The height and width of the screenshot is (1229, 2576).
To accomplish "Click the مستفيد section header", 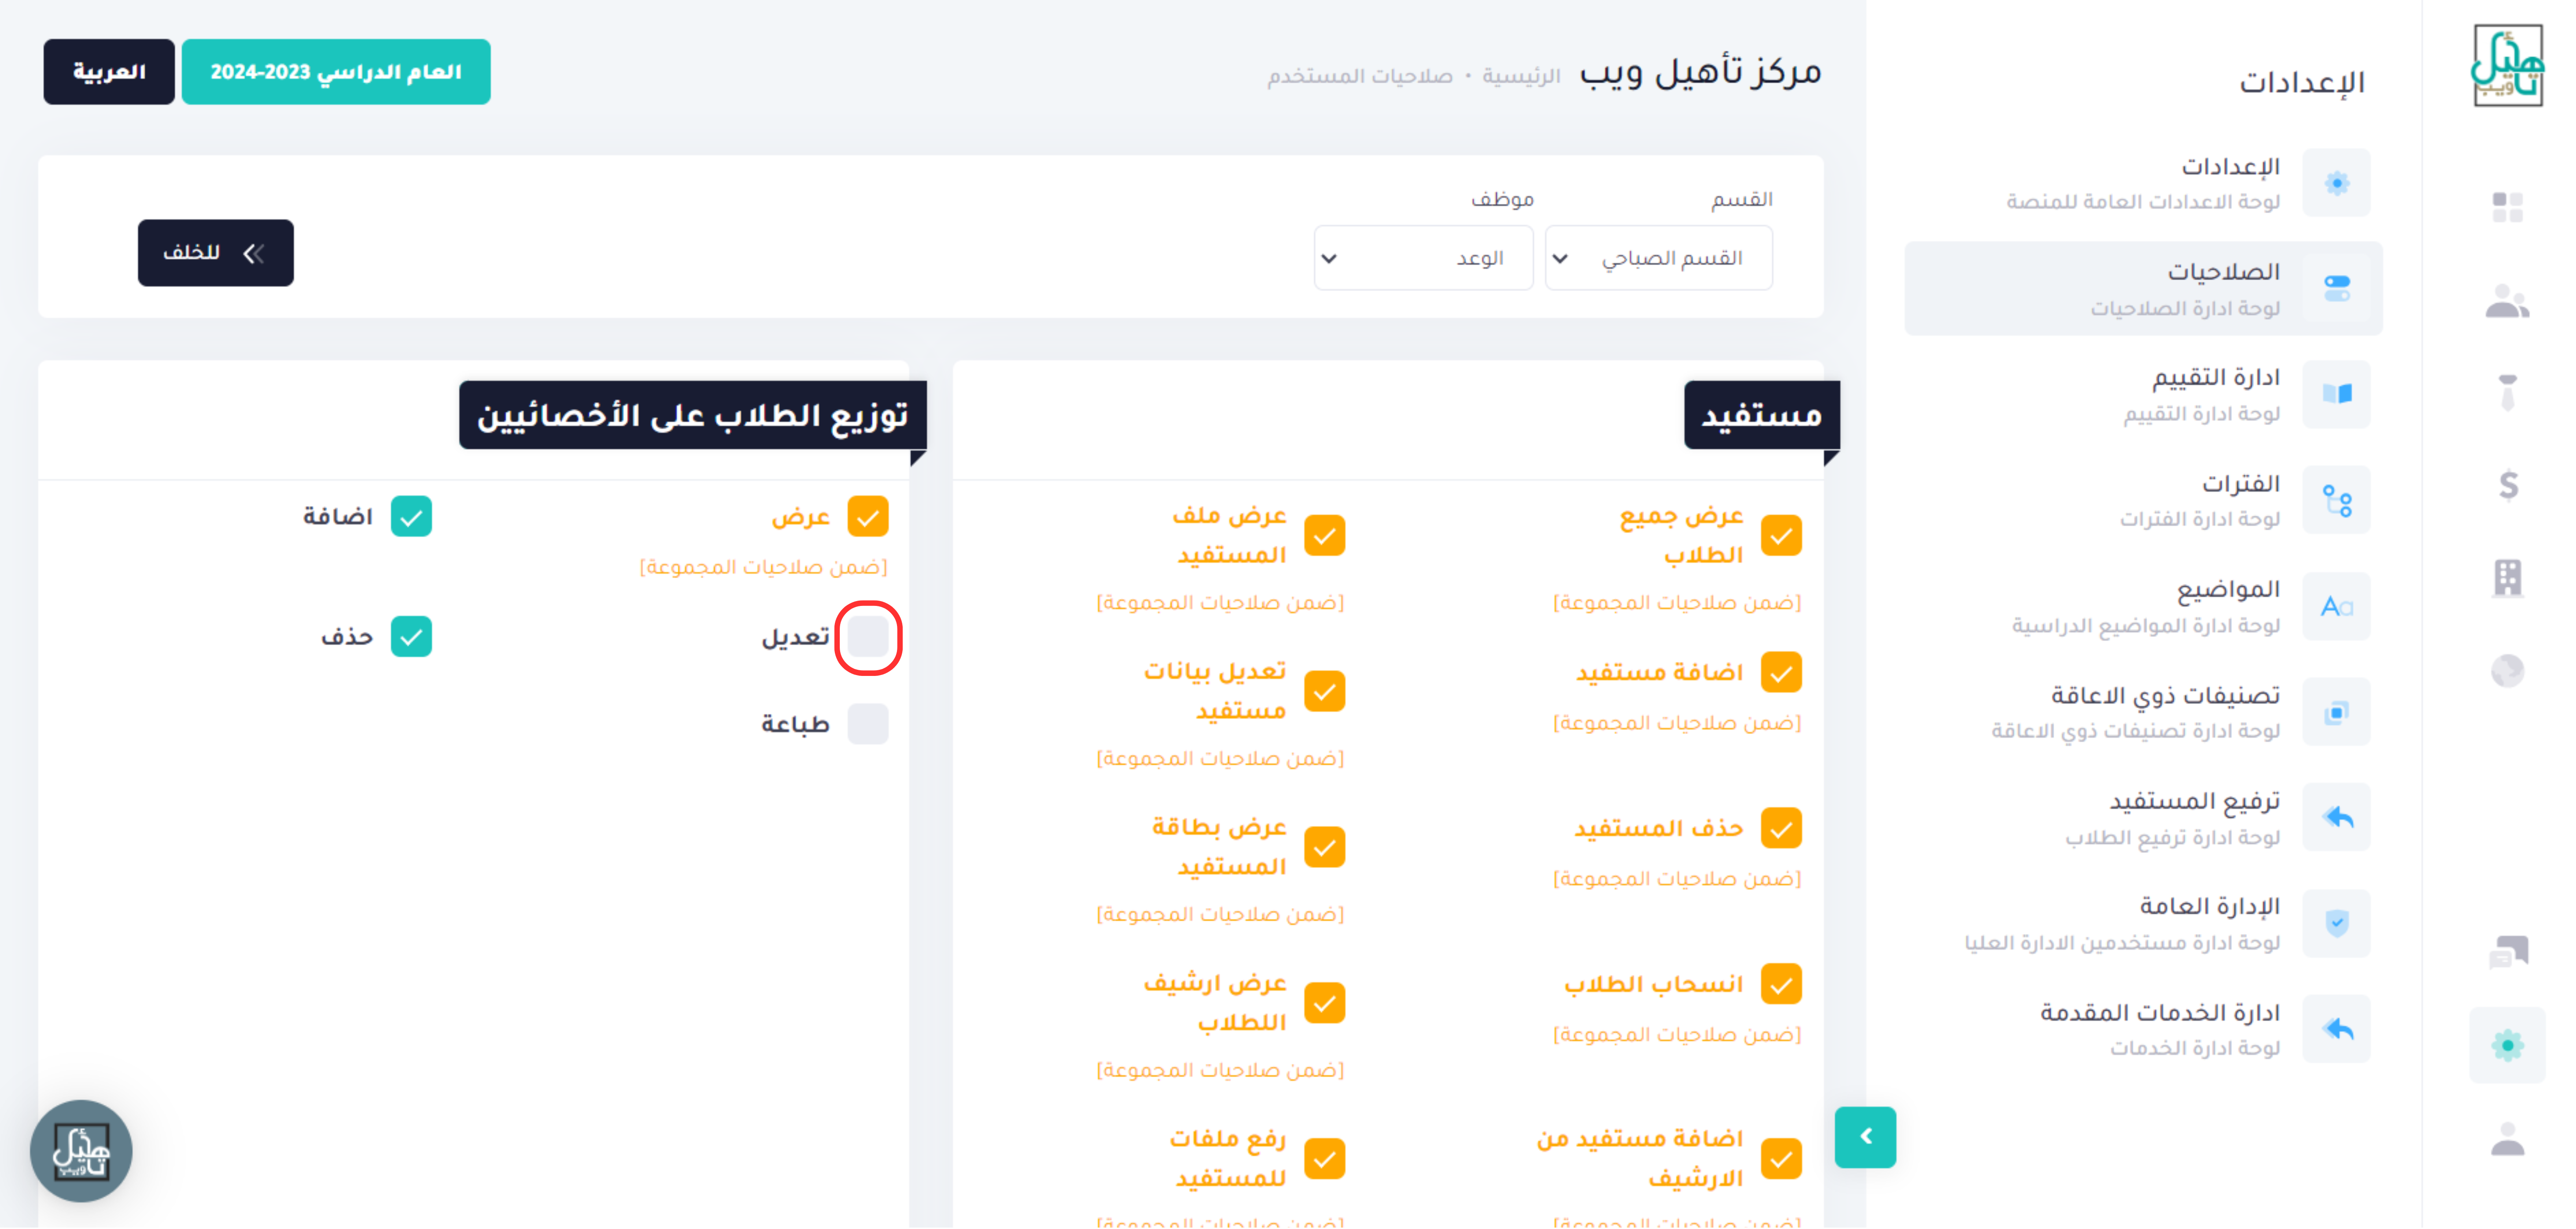I will [1761, 415].
